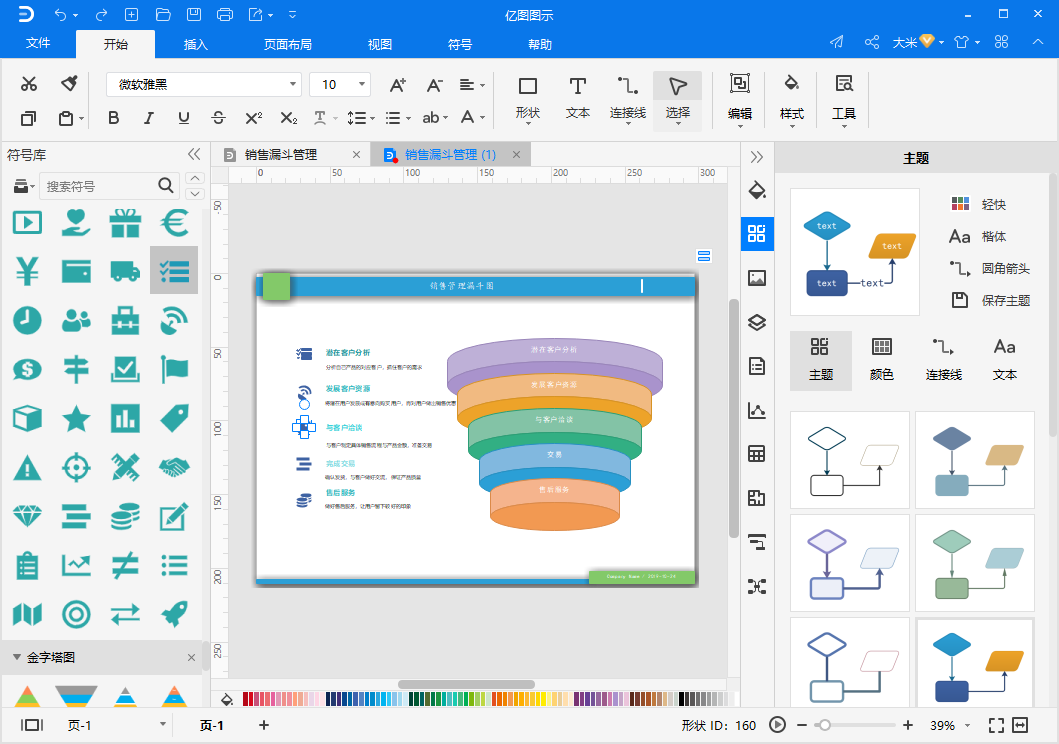Select the truck symbol in library
Image resolution: width=1059 pixels, height=744 pixels.
click(126, 271)
